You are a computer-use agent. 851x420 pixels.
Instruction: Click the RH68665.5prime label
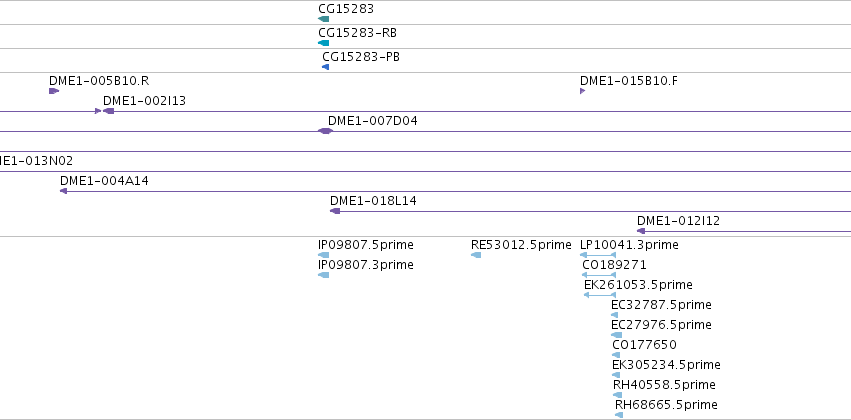pos(666,405)
